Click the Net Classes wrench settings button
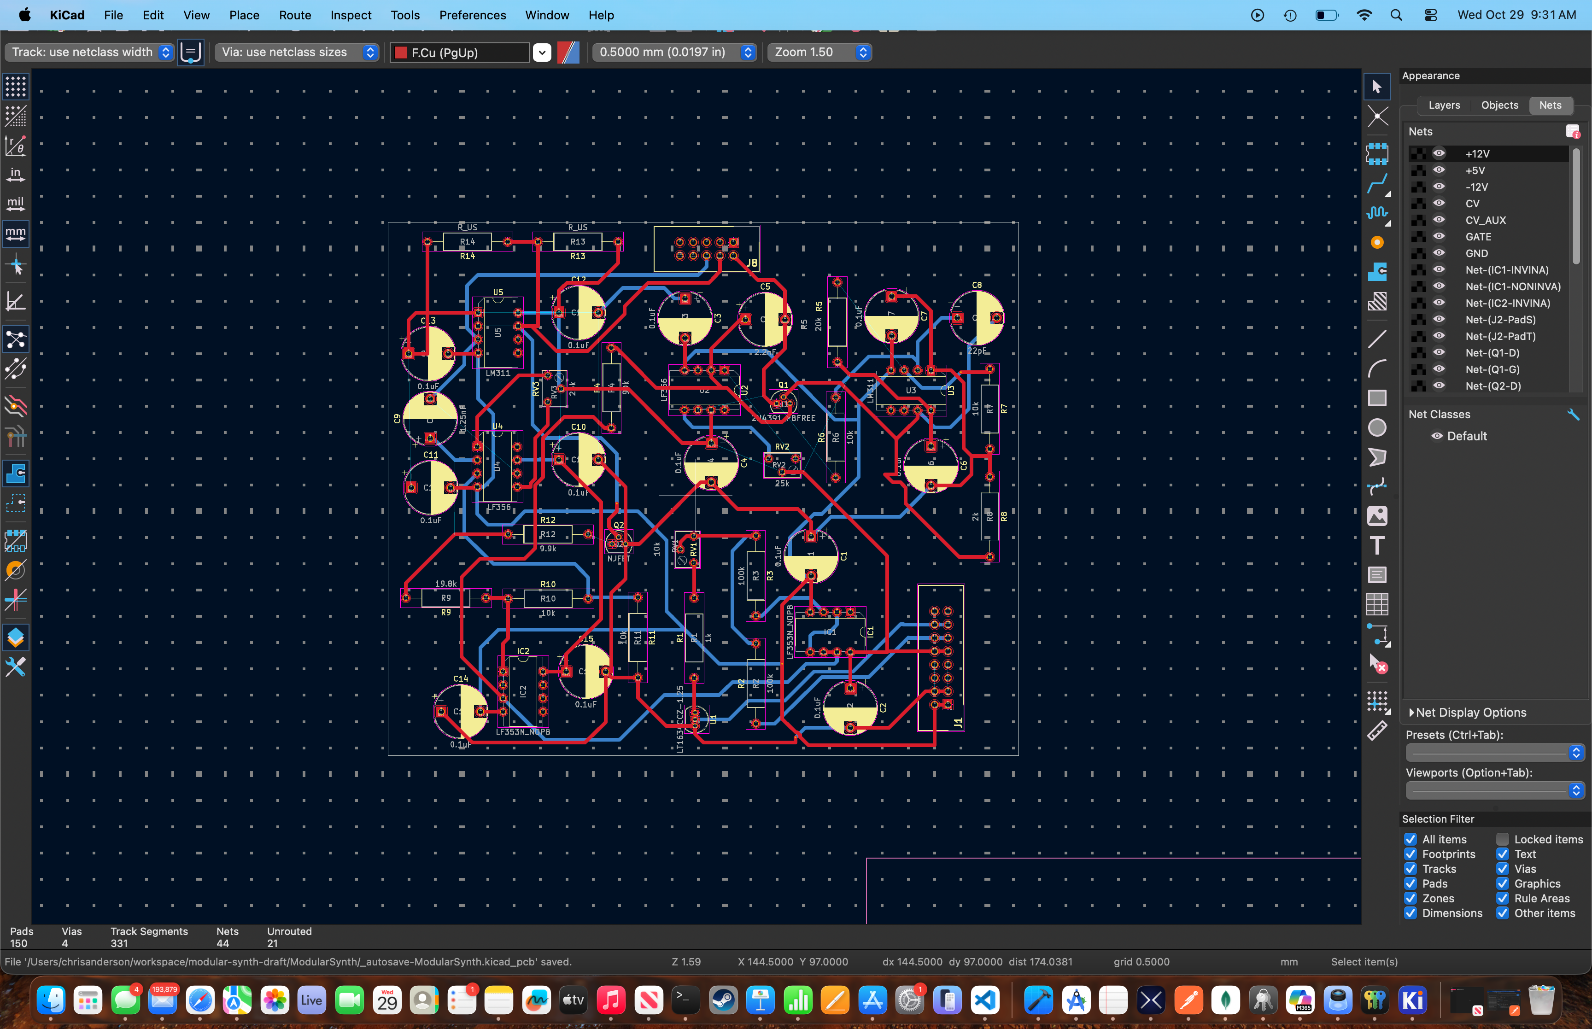The image size is (1592, 1029). tap(1572, 414)
